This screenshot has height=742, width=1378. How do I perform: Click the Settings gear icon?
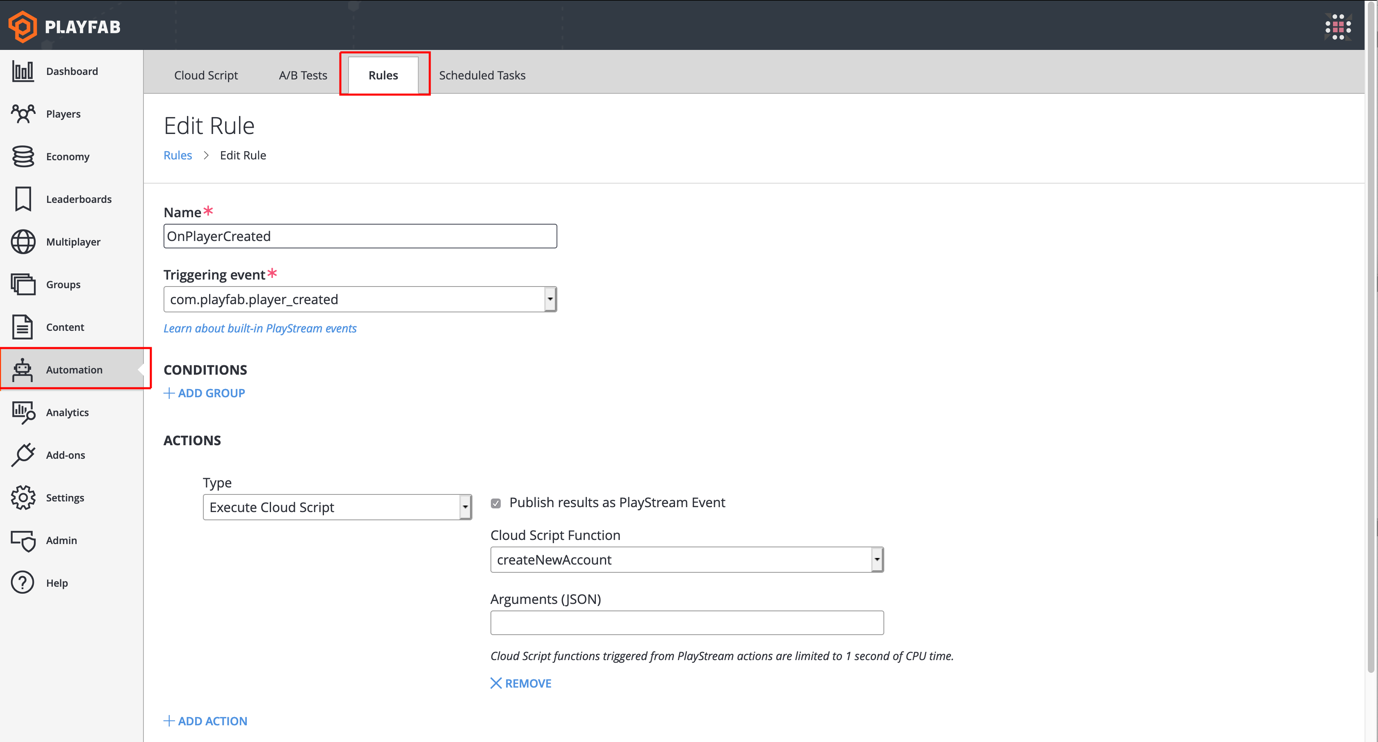coord(23,497)
